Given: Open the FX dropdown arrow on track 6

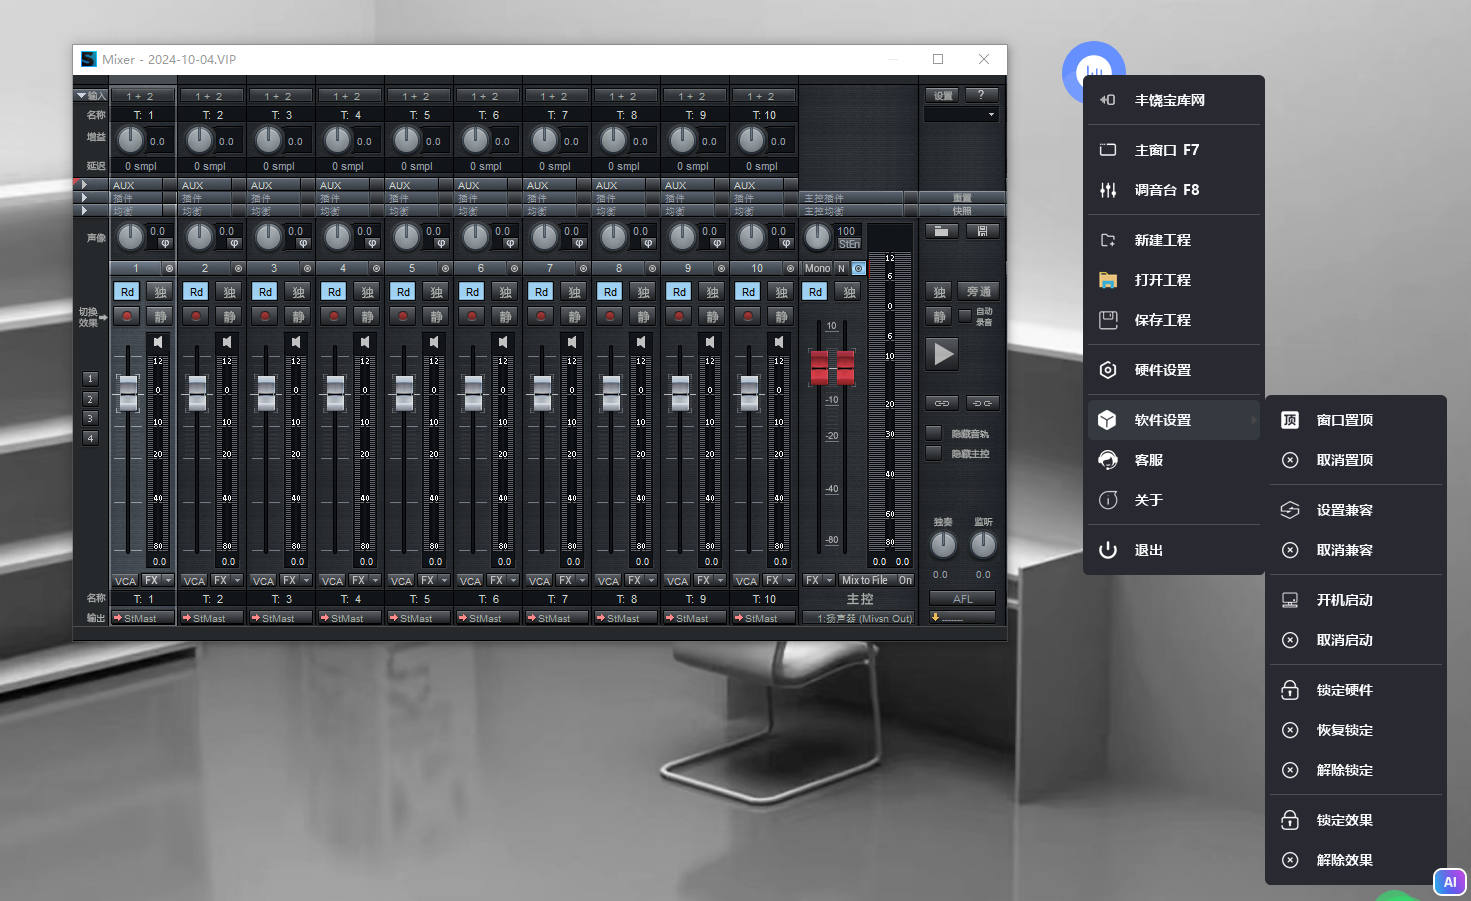Looking at the screenshot, I should point(513,580).
